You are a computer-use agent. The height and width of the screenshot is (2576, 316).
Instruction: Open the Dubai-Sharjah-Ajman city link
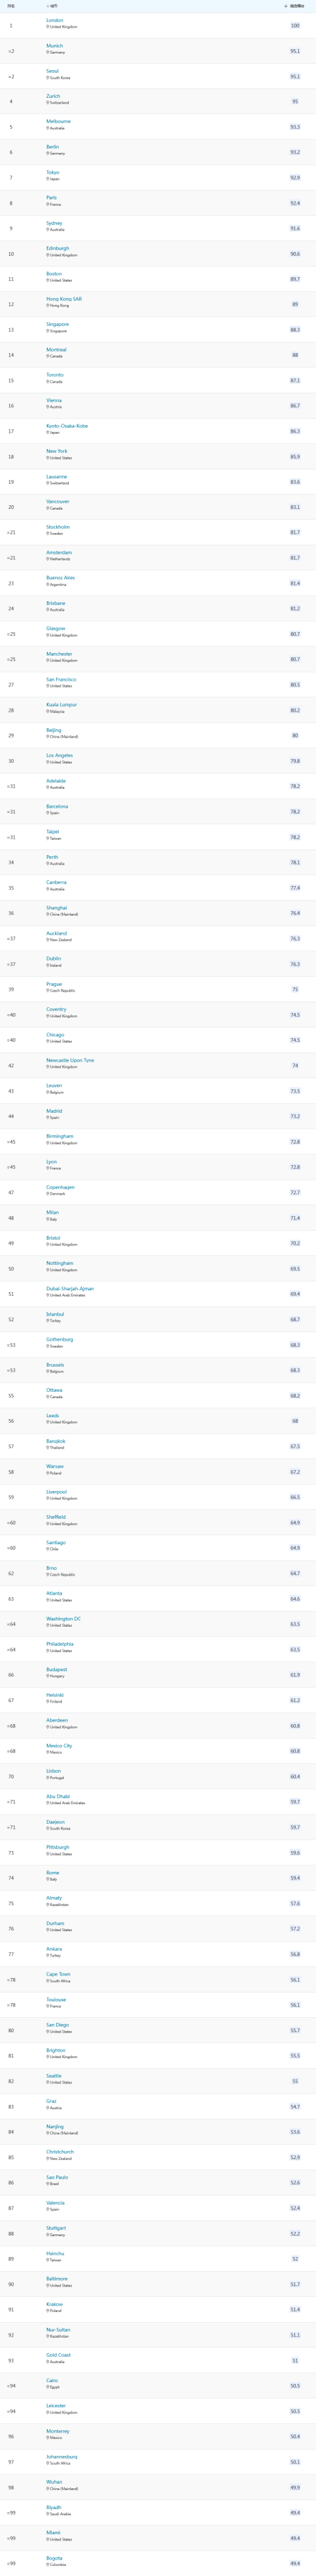coord(70,1288)
